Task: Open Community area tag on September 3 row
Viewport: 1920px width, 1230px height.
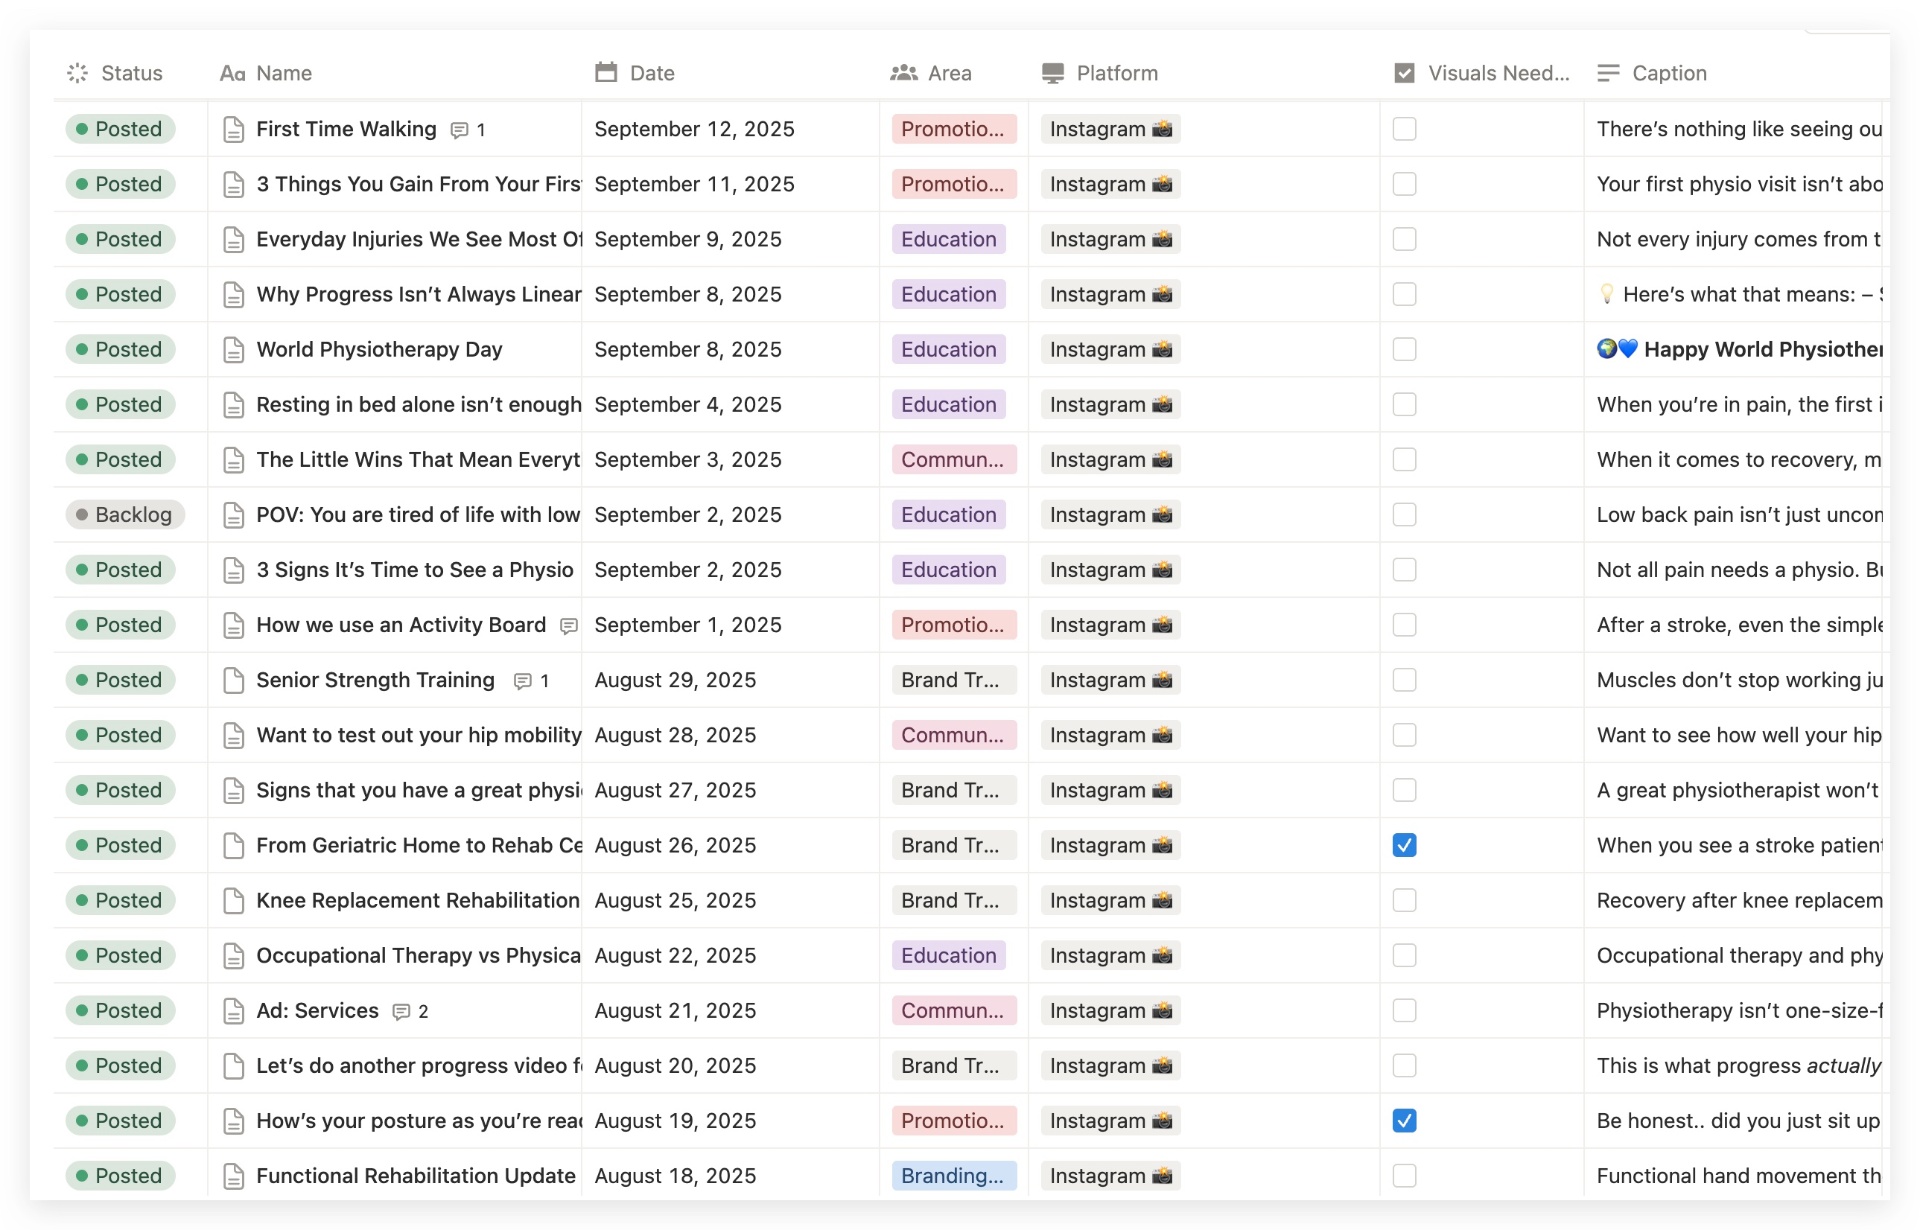Action: click(x=954, y=459)
